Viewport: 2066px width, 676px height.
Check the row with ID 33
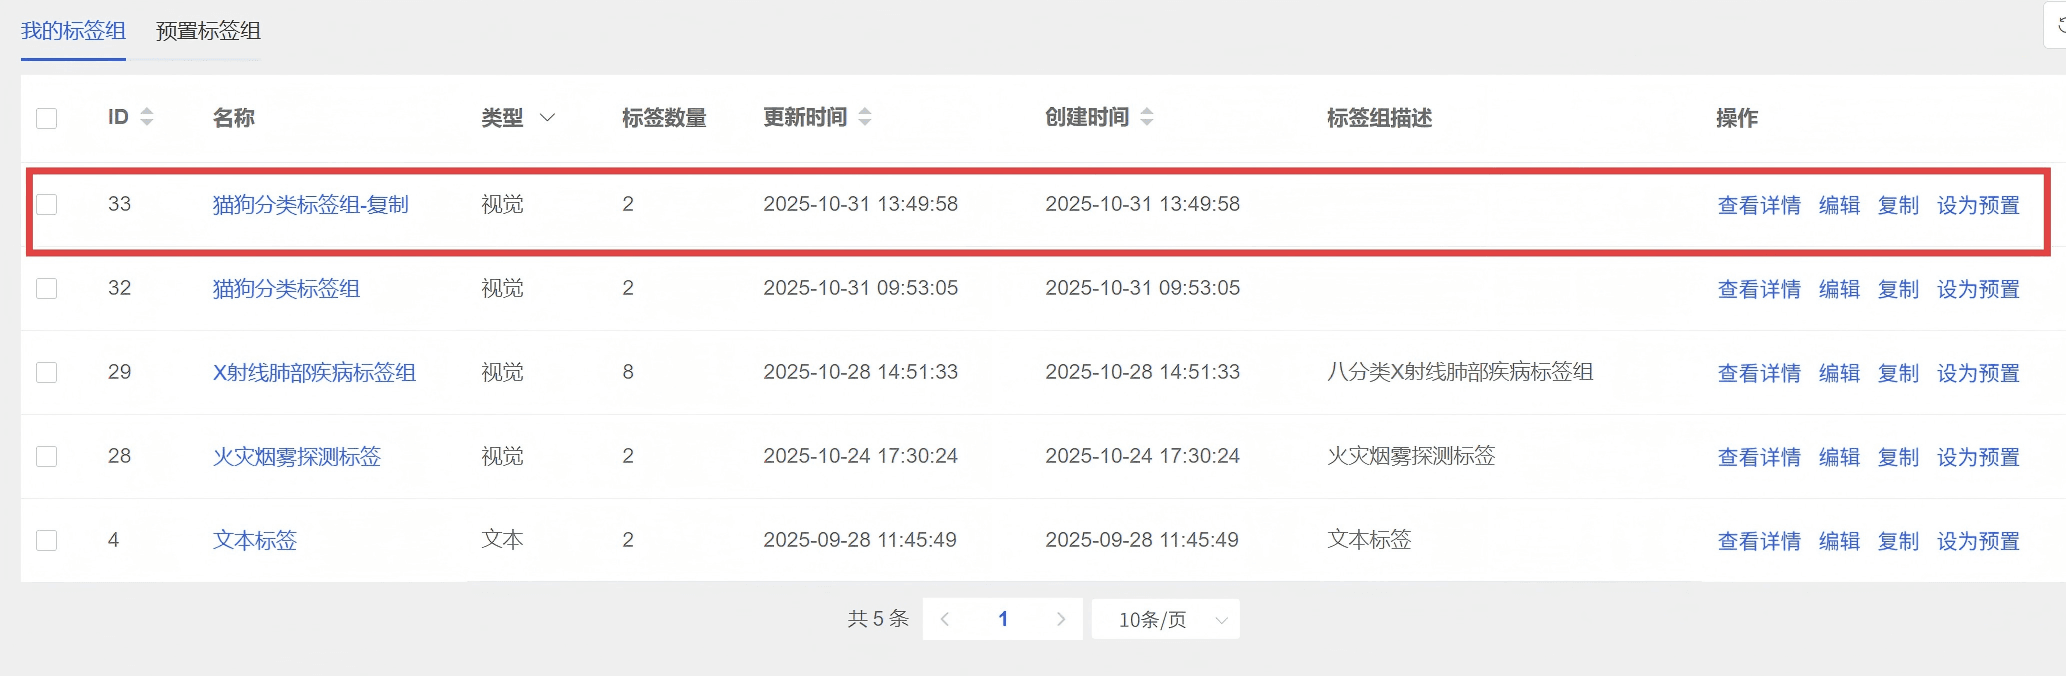tap(47, 205)
